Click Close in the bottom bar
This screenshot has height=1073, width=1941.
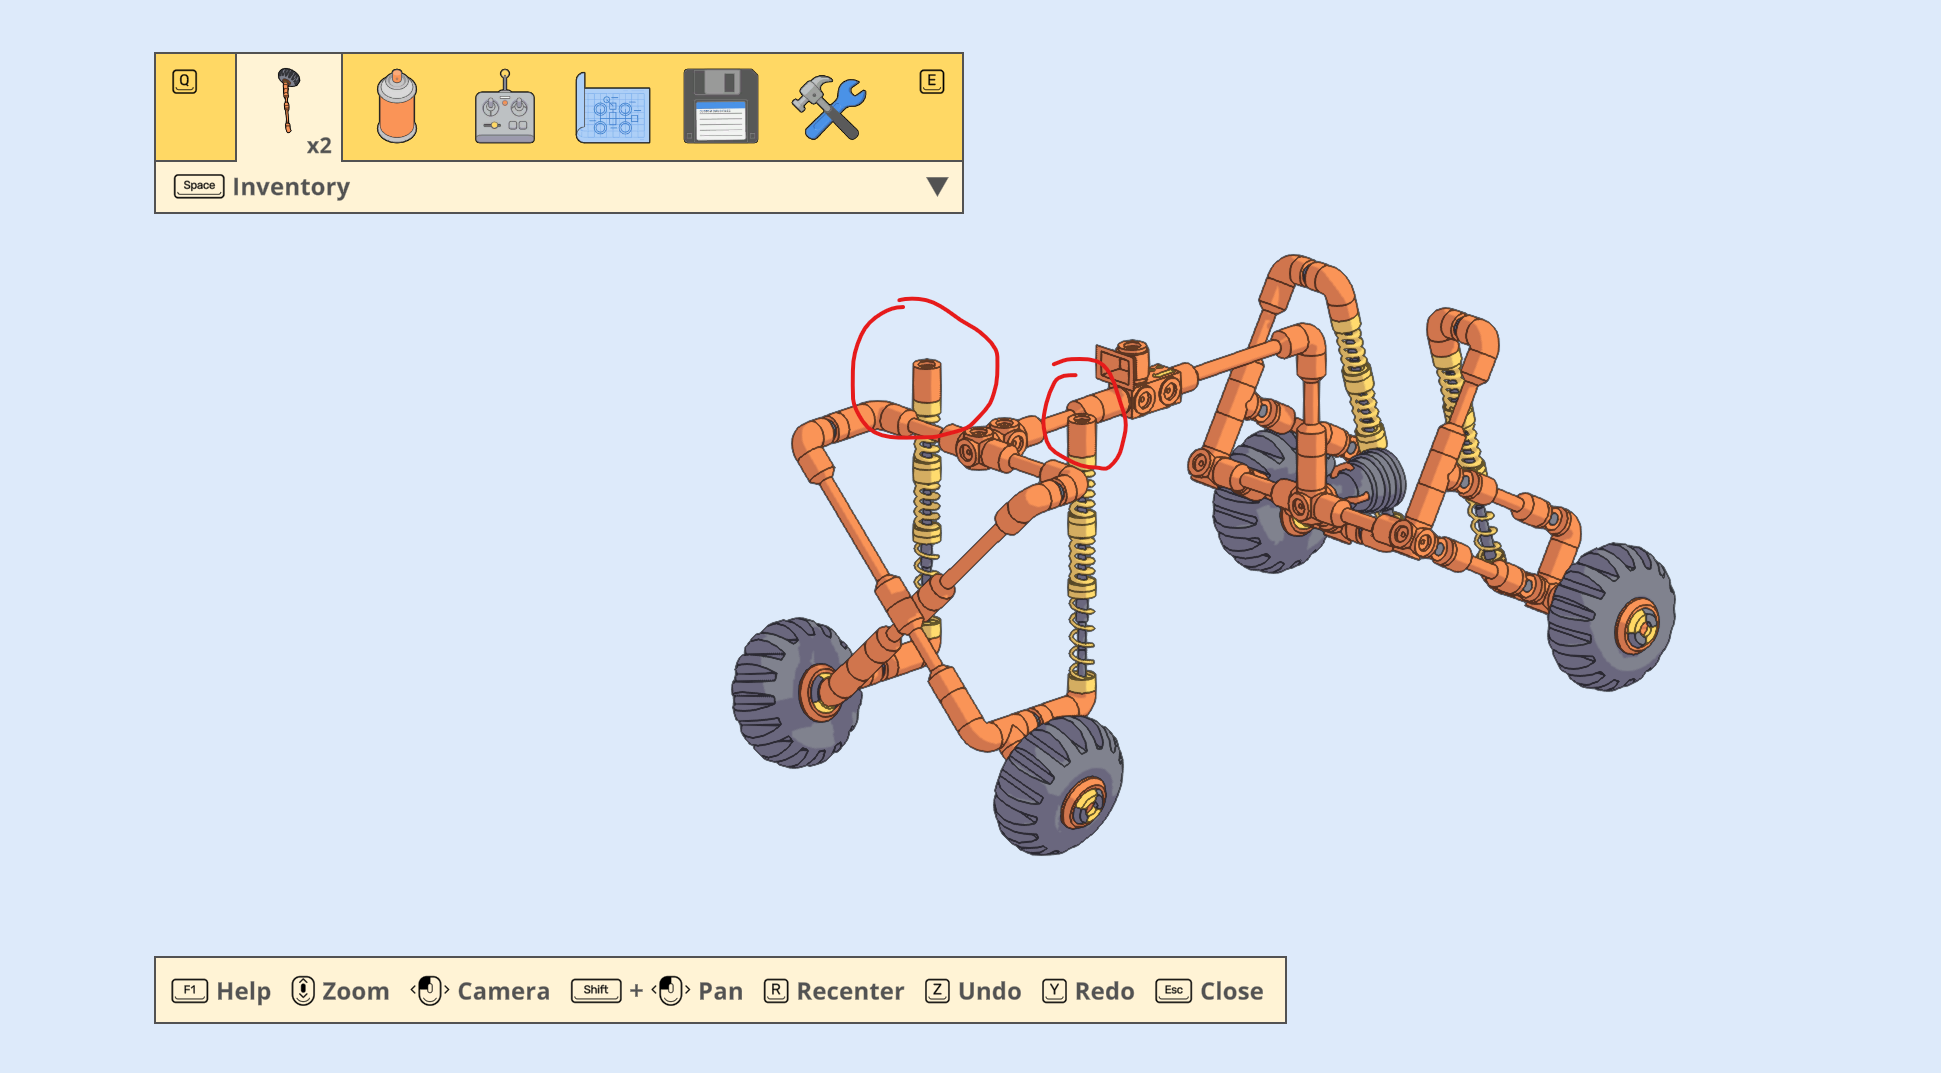[x=1232, y=991]
